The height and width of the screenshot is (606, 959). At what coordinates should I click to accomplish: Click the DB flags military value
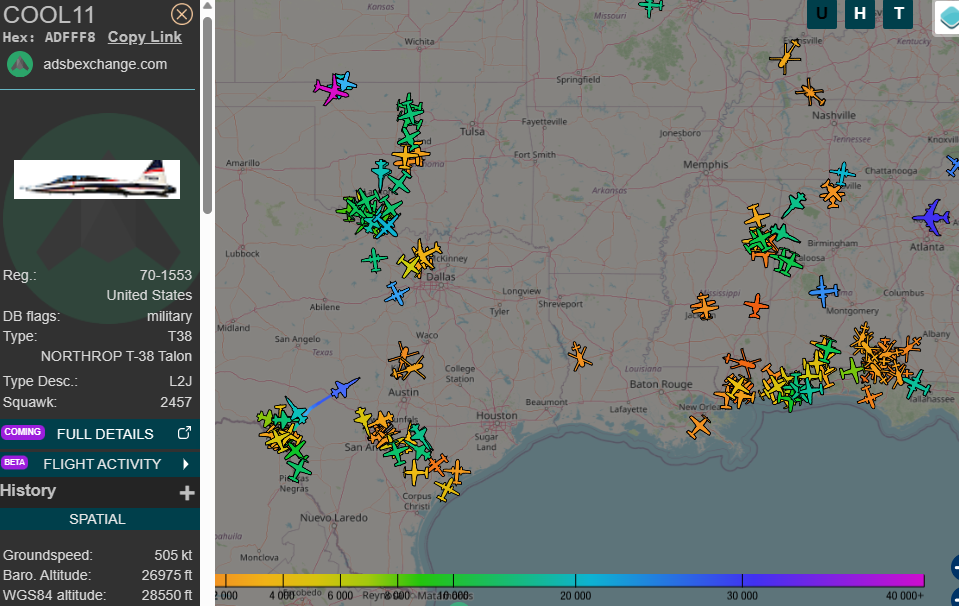point(169,316)
